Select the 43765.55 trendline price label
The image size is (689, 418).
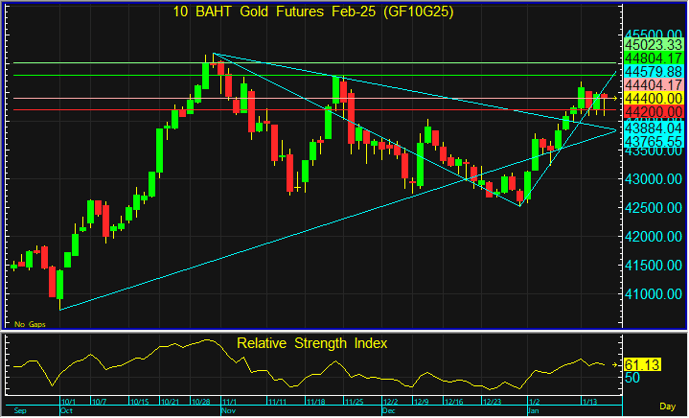[652, 143]
